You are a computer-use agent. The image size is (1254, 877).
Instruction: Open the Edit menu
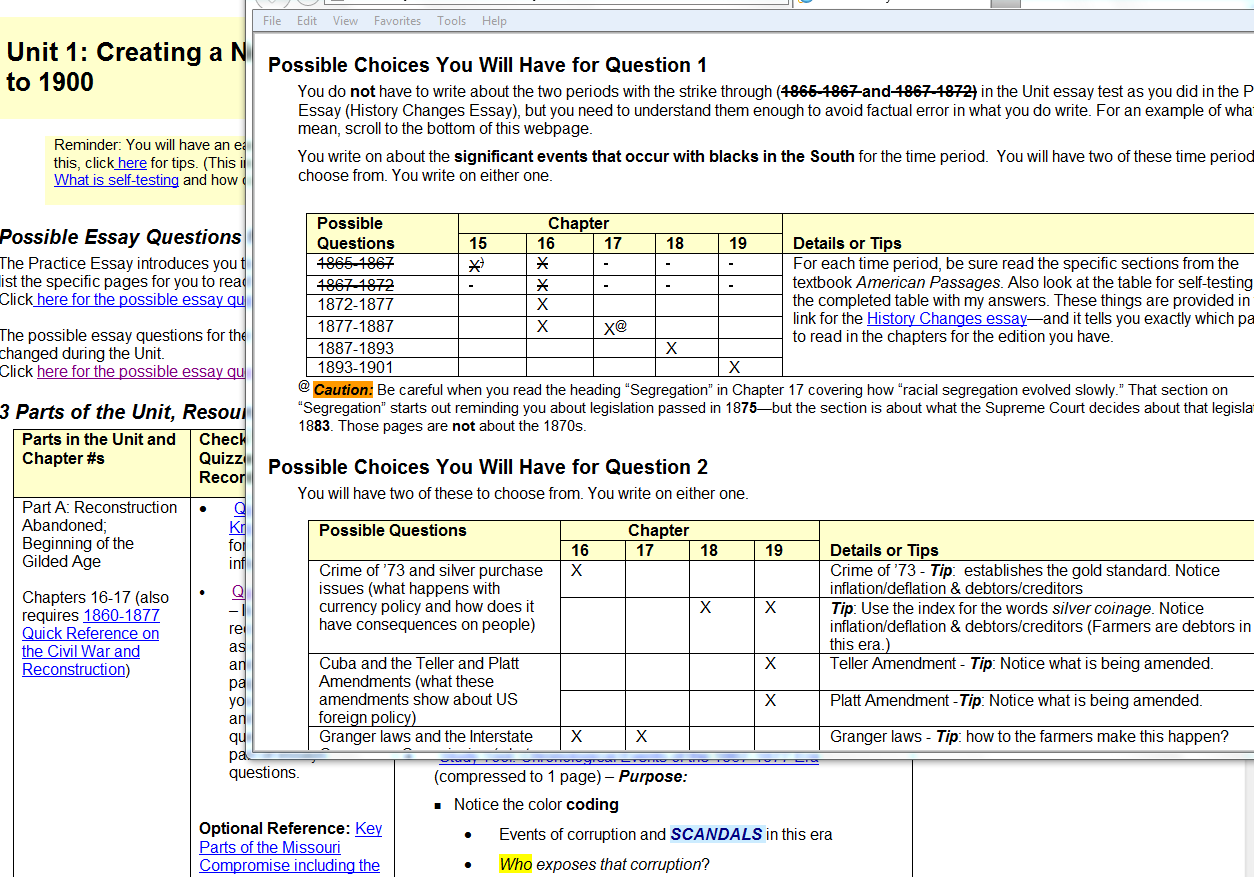[307, 21]
